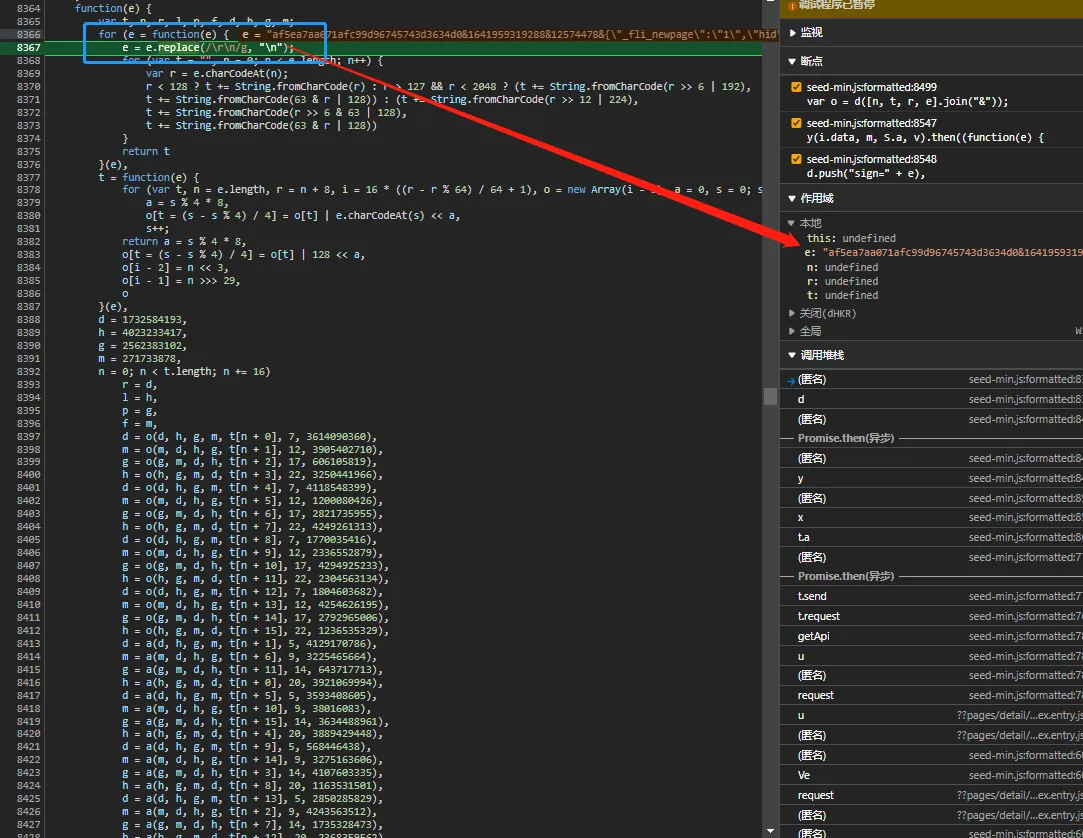This screenshot has width=1083, height=838.
Task: Disable the breakpoint at line 8547
Action: [796, 124]
